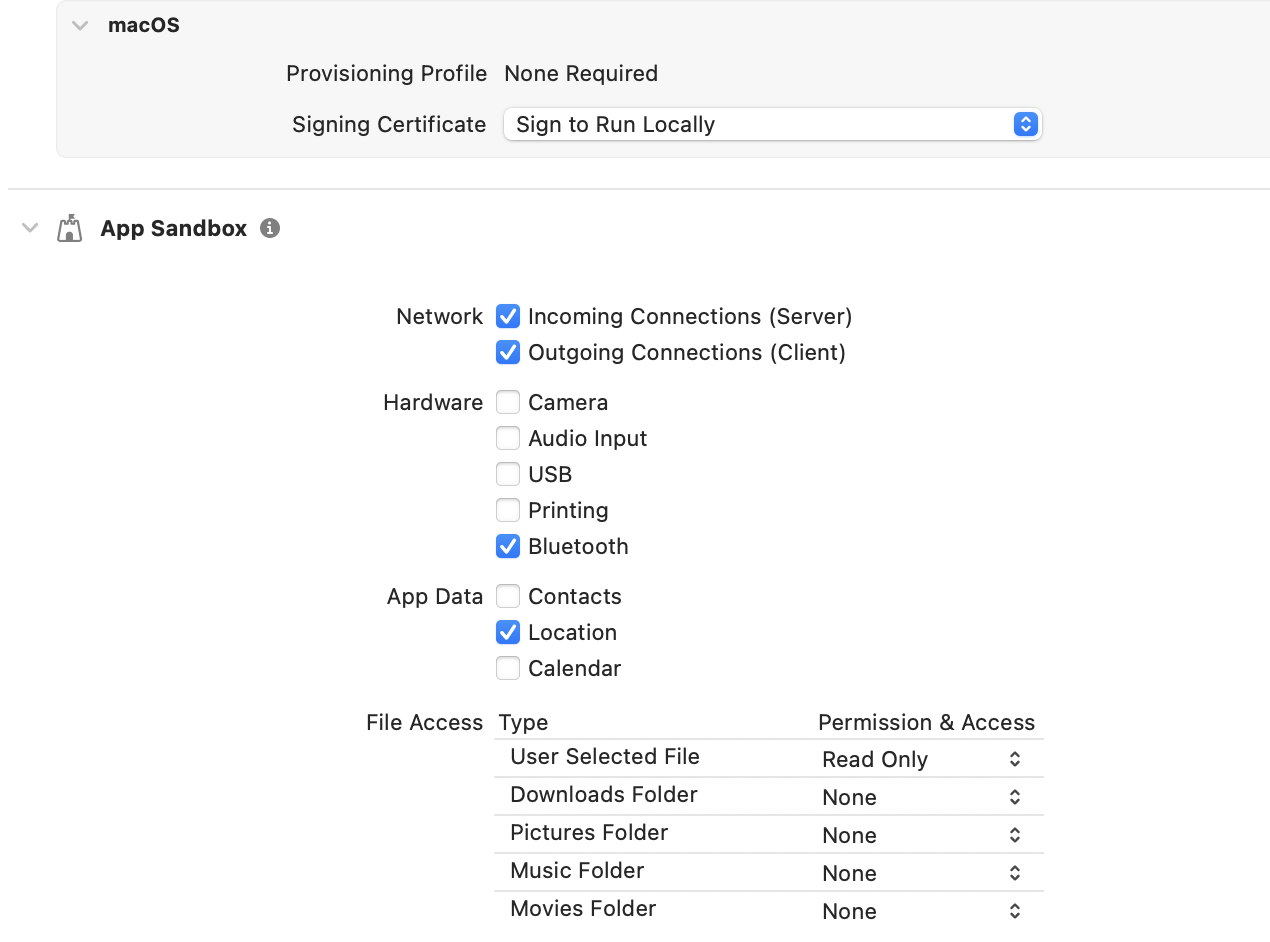Turn off Bluetooth access

(x=508, y=546)
